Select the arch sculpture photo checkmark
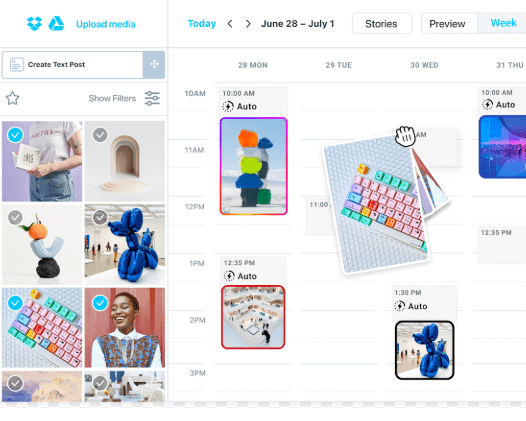 100,135
